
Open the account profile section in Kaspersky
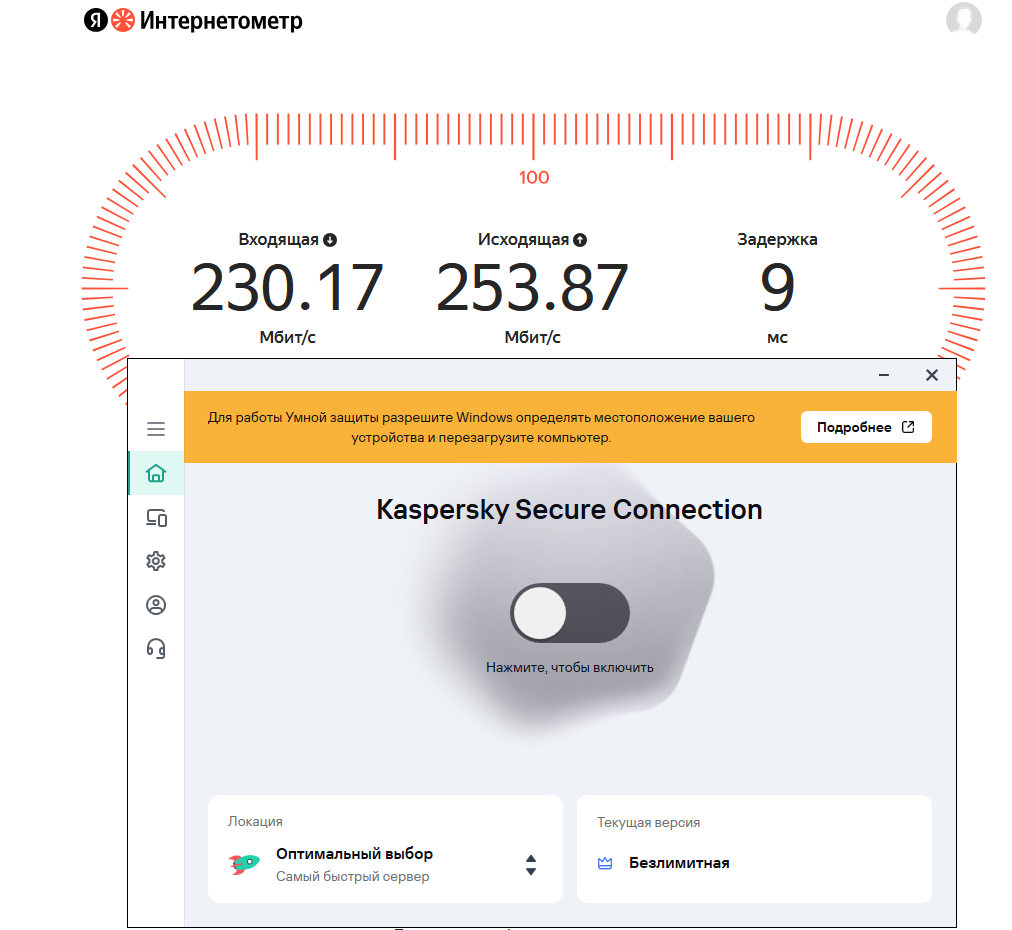pyautogui.click(x=156, y=605)
